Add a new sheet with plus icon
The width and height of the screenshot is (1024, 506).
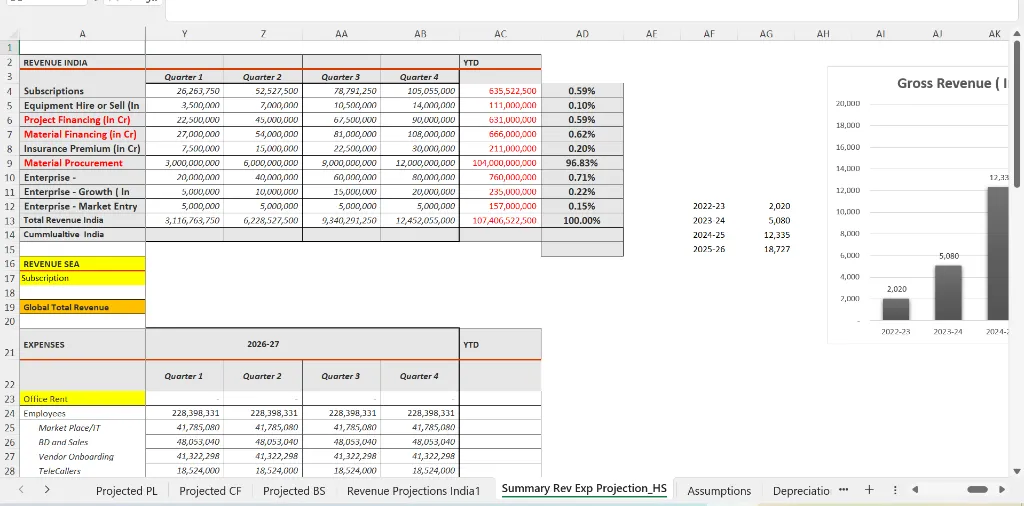[869, 490]
